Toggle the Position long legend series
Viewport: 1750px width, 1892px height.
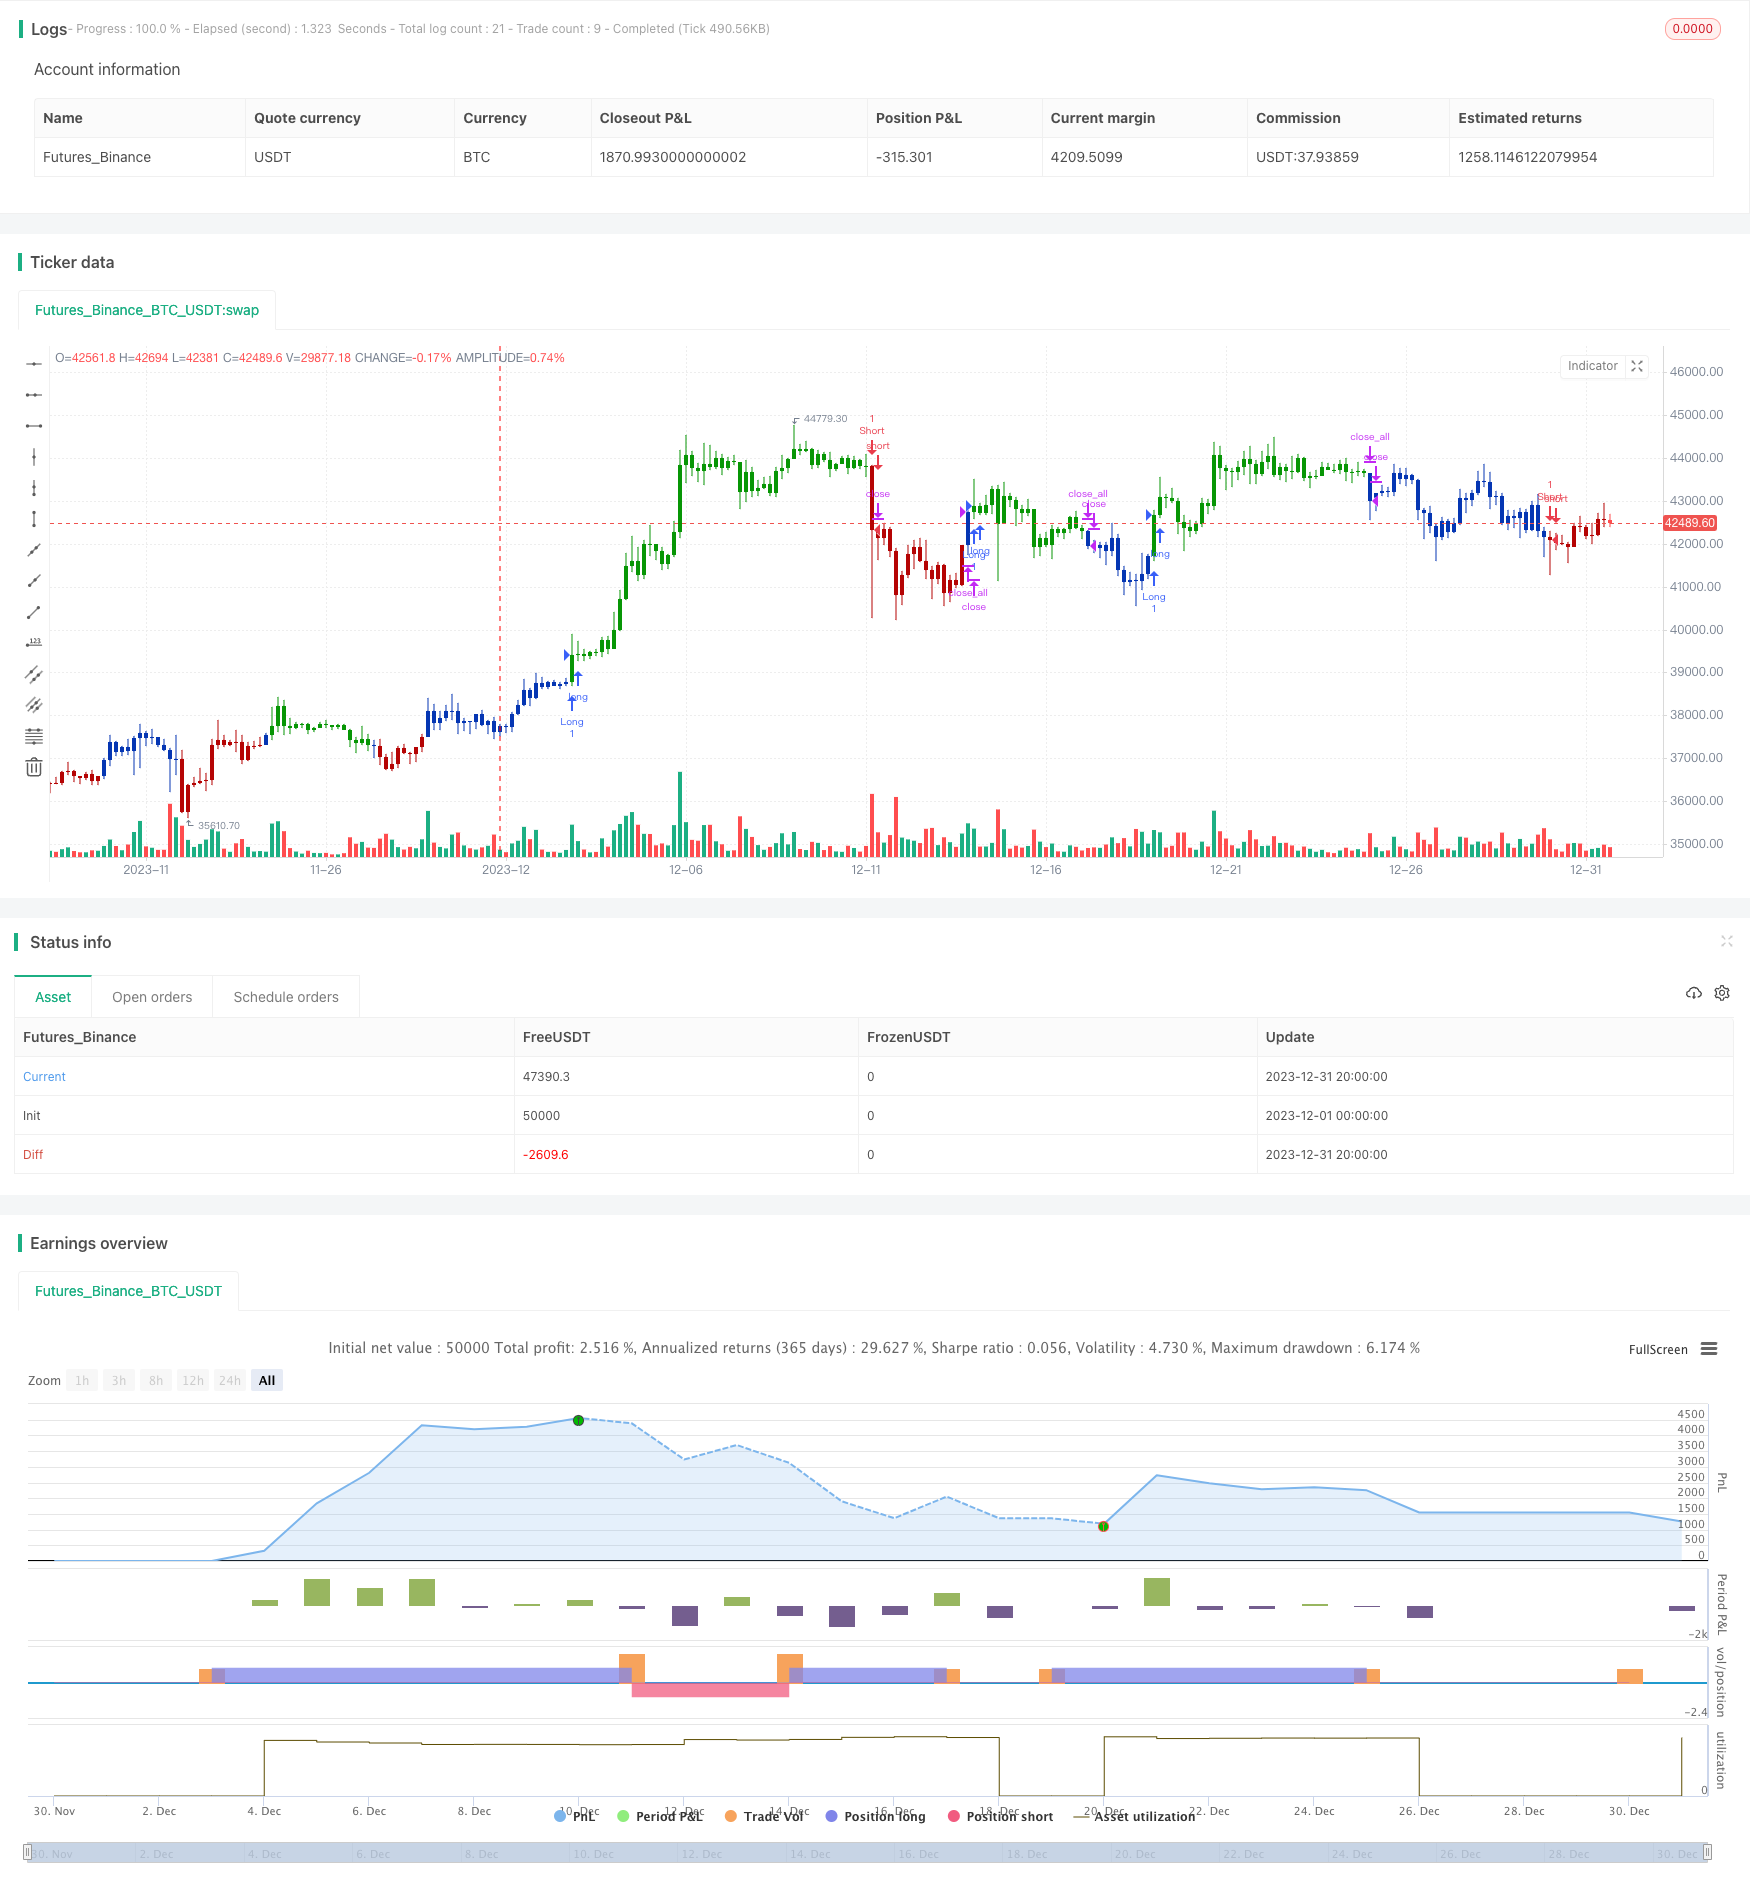[876, 1816]
